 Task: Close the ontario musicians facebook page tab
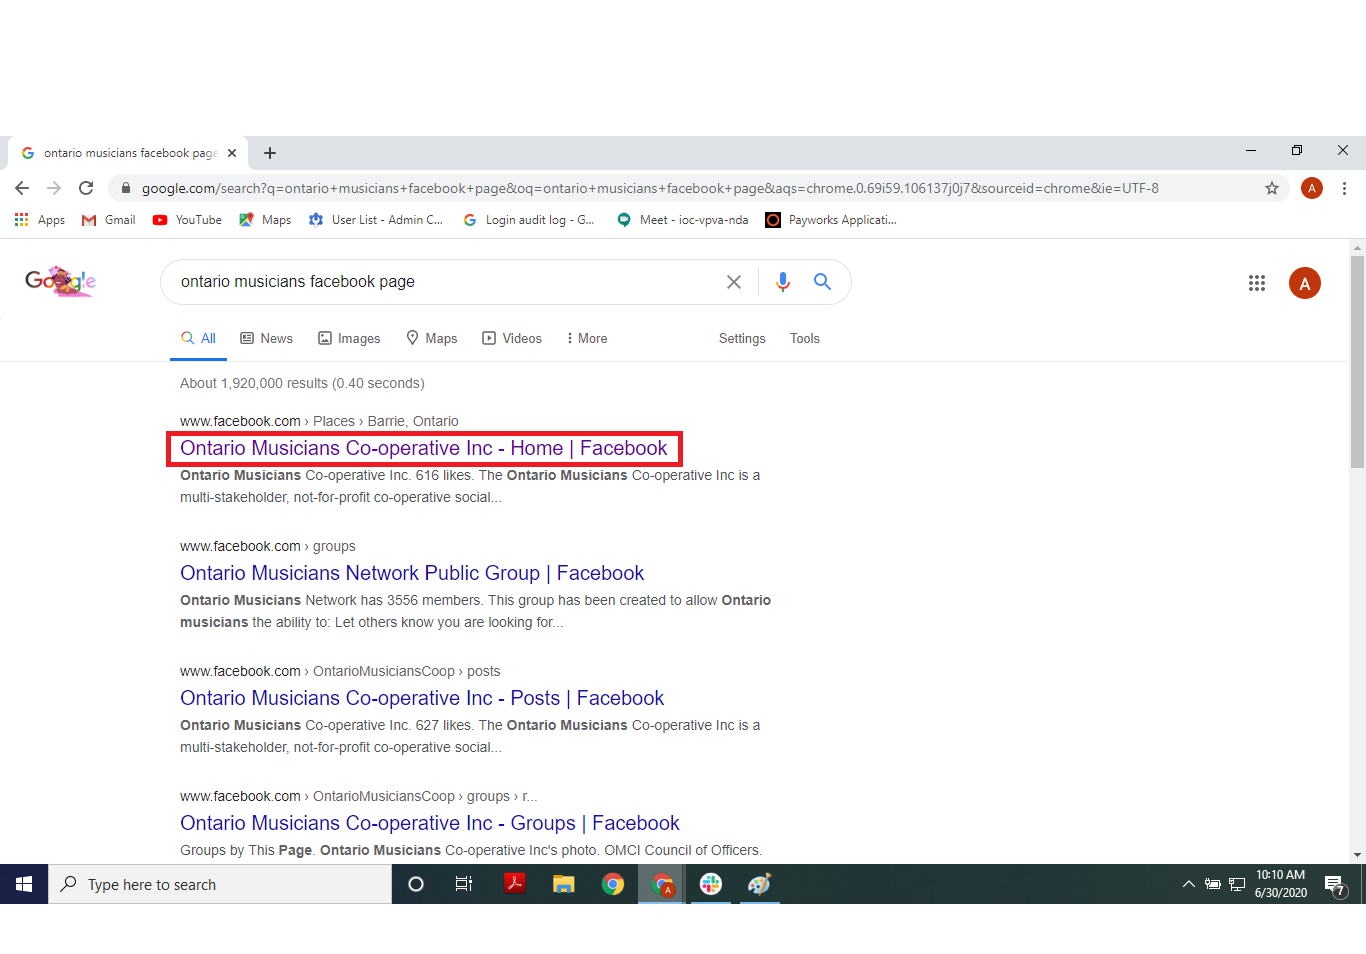(232, 153)
